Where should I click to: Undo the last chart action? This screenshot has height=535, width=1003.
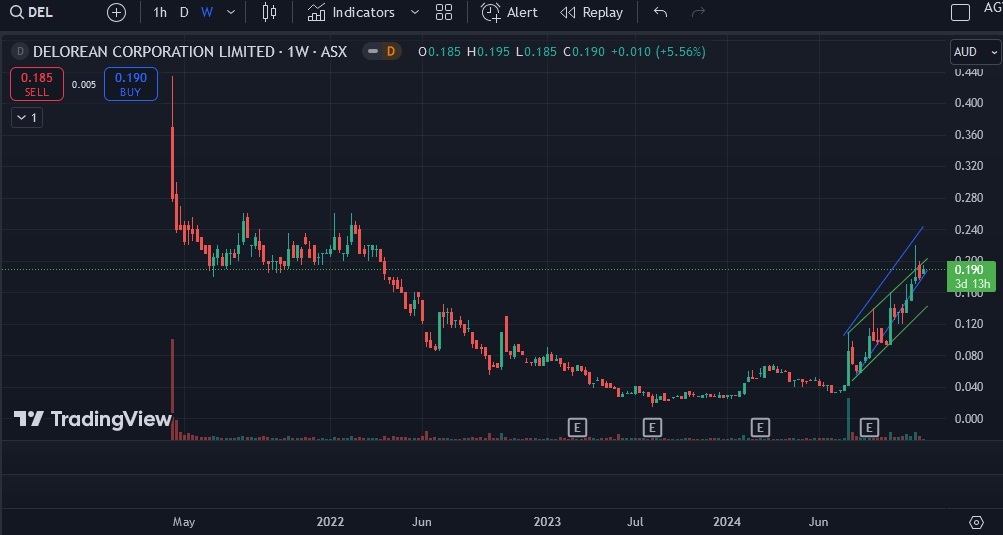pyautogui.click(x=661, y=12)
